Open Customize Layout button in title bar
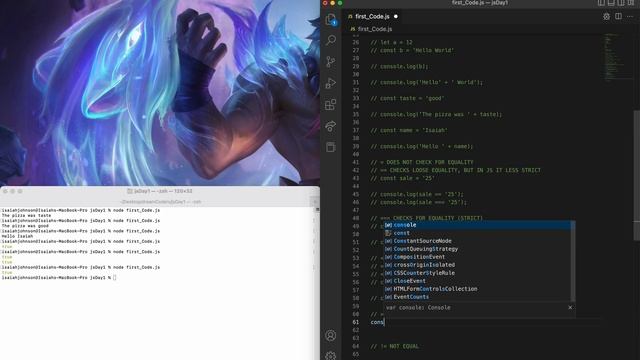Image resolution: width=640 pixels, height=360 pixels. [631, 2]
